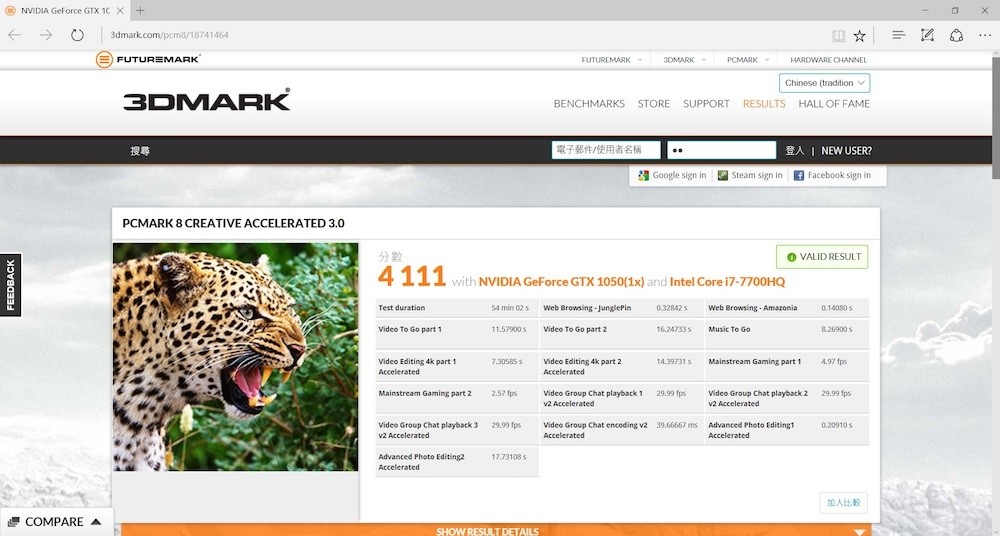Reload the page with refresh icon
1000x536 pixels.
[77, 35]
